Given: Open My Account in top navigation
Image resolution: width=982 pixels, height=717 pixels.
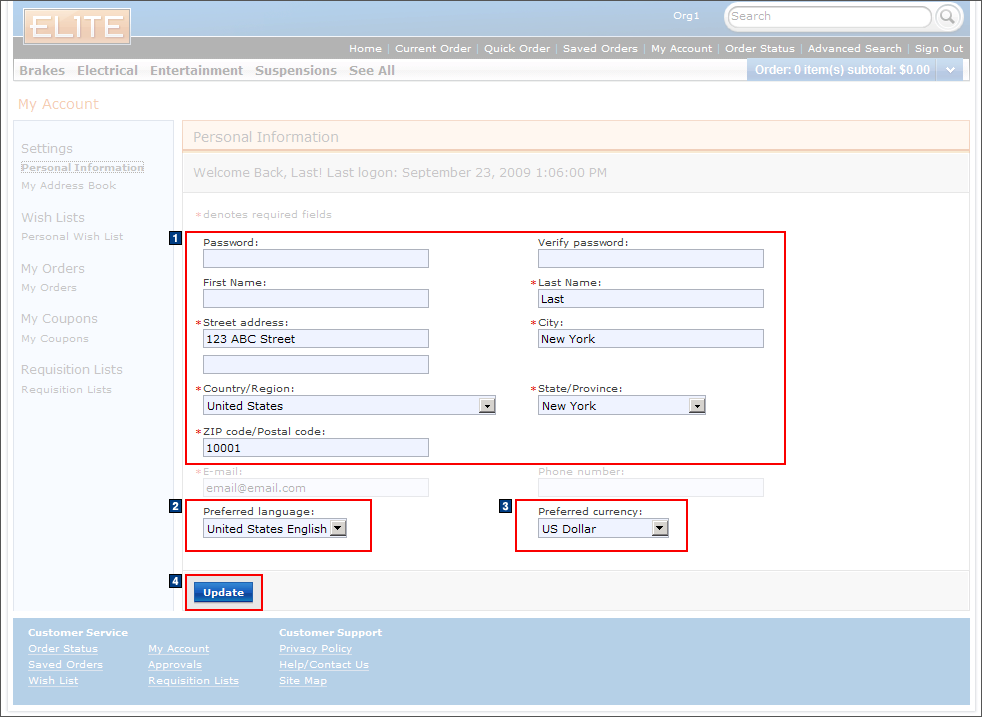Looking at the screenshot, I should [x=681, y=48].
